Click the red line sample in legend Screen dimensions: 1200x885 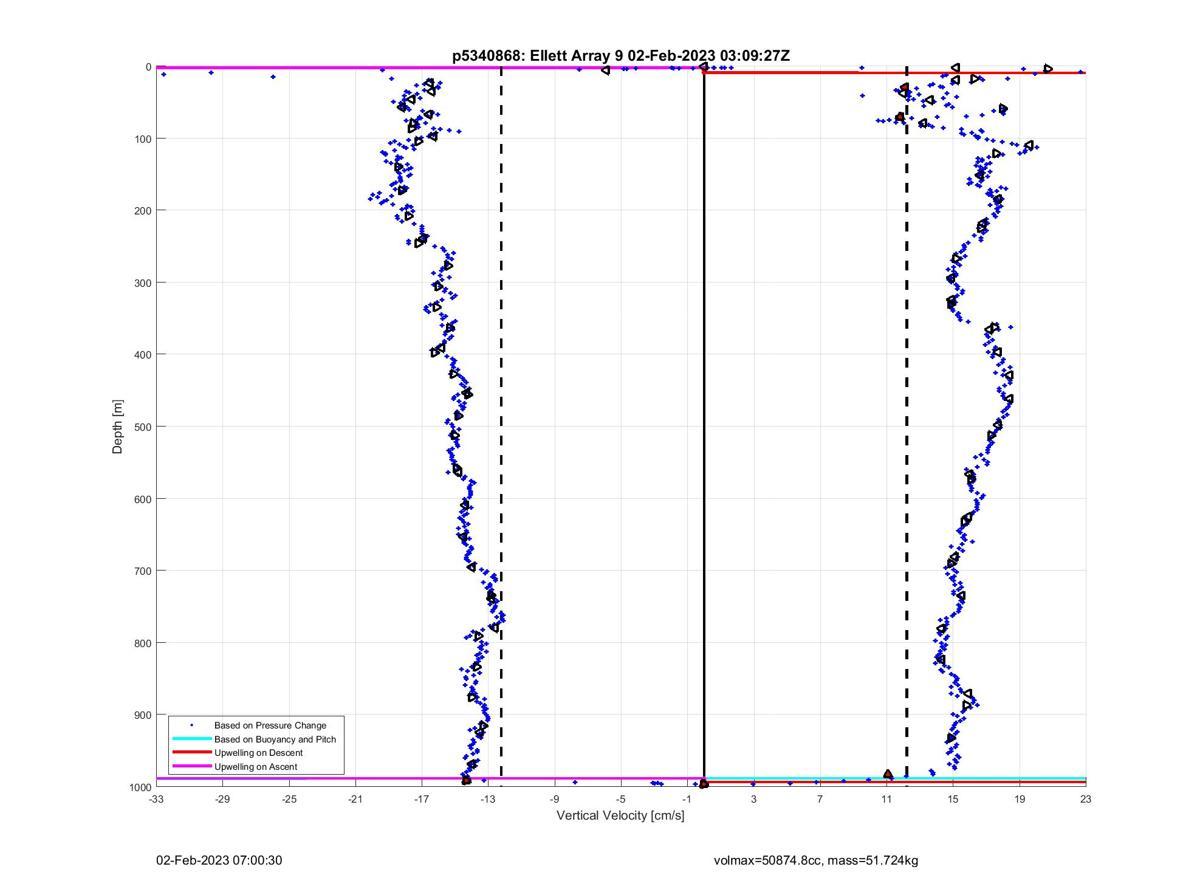(192, 752)
